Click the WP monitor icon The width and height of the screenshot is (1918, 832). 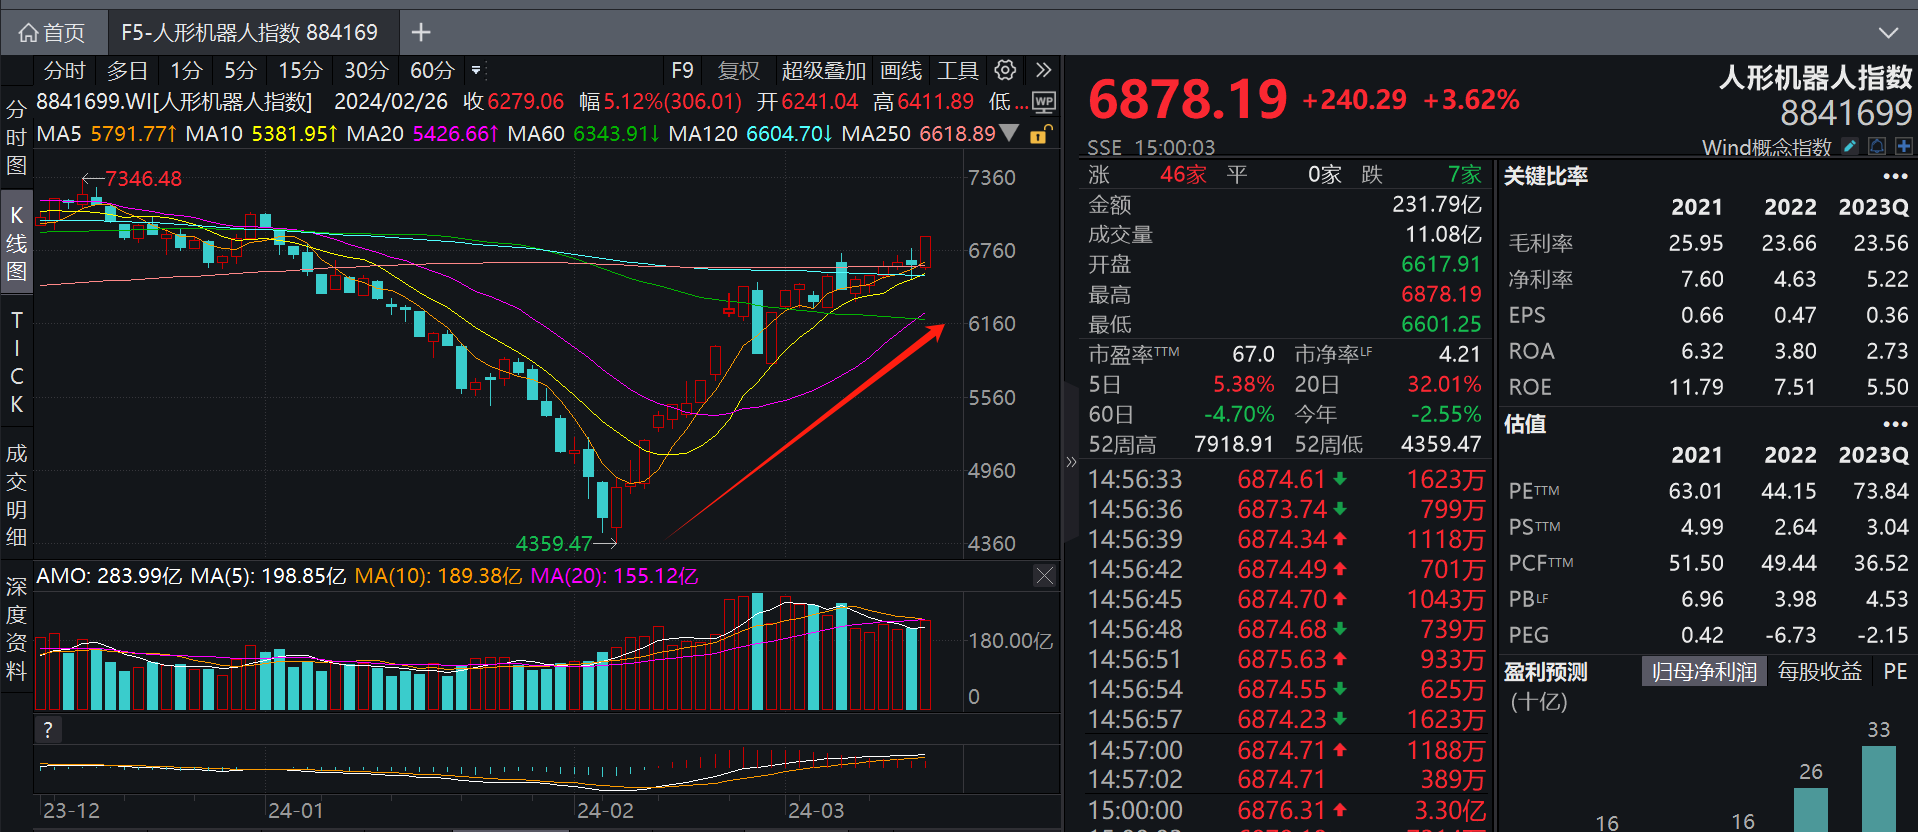click(1043, 102)
